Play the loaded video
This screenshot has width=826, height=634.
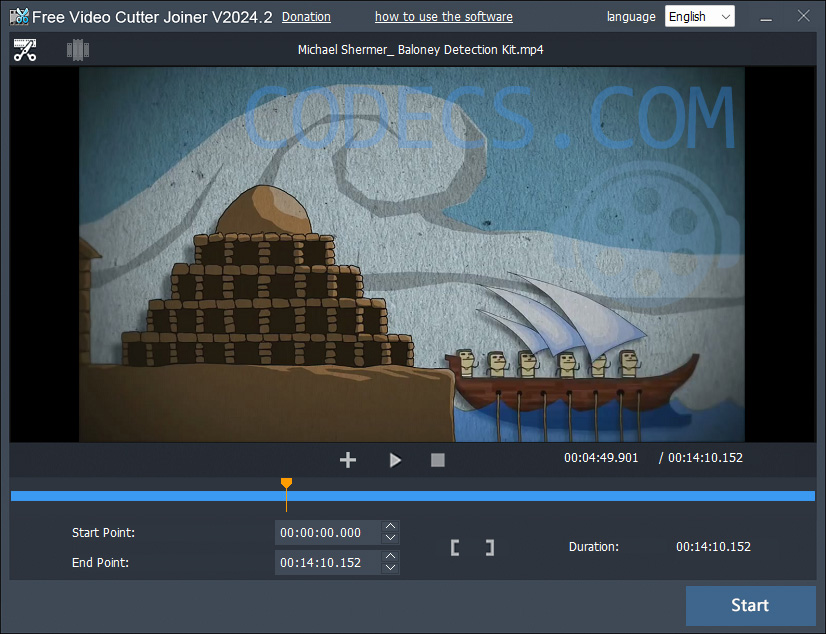[x=395, y=460]
